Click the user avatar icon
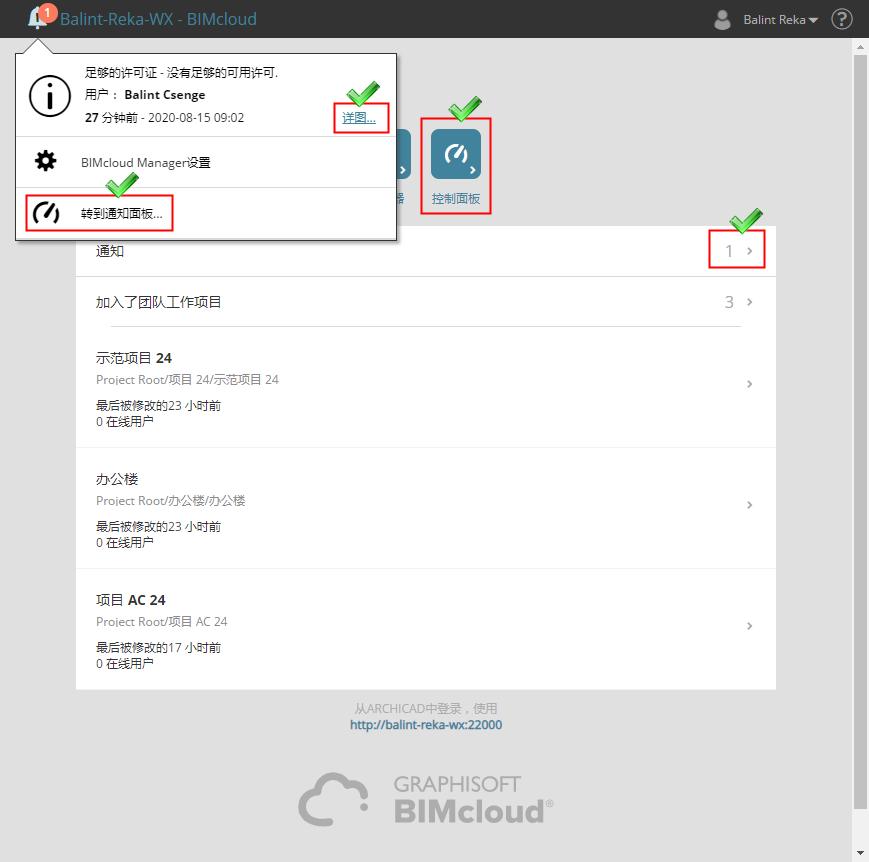 click(x=722, y=19)
